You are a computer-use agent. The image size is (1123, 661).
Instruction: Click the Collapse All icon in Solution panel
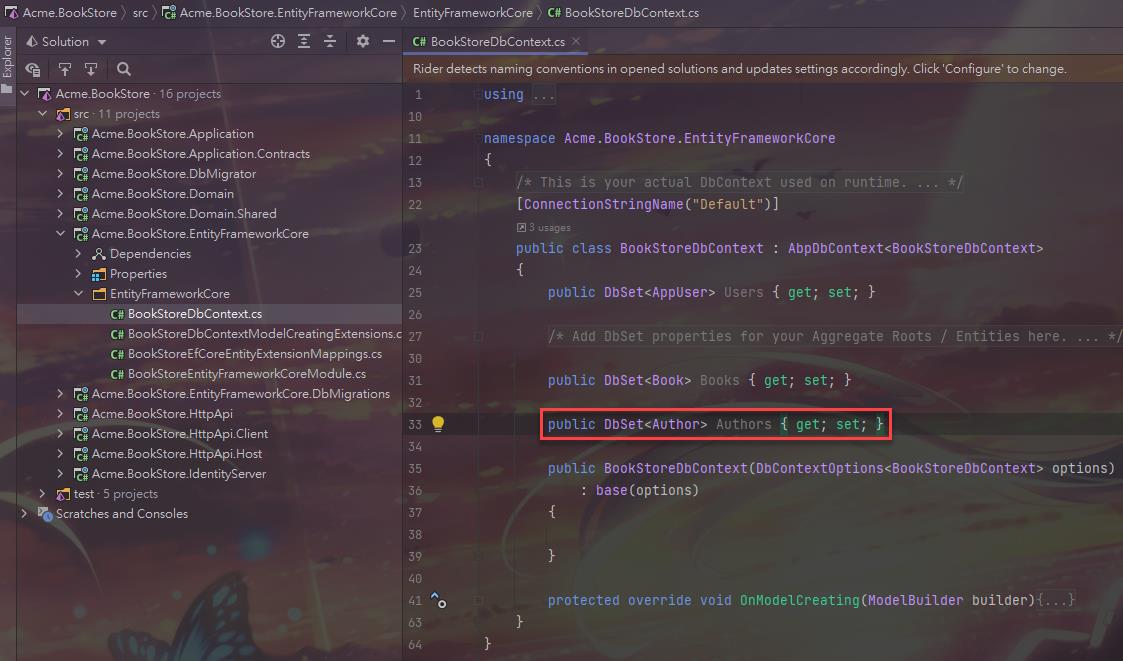(x=329, y=41)
